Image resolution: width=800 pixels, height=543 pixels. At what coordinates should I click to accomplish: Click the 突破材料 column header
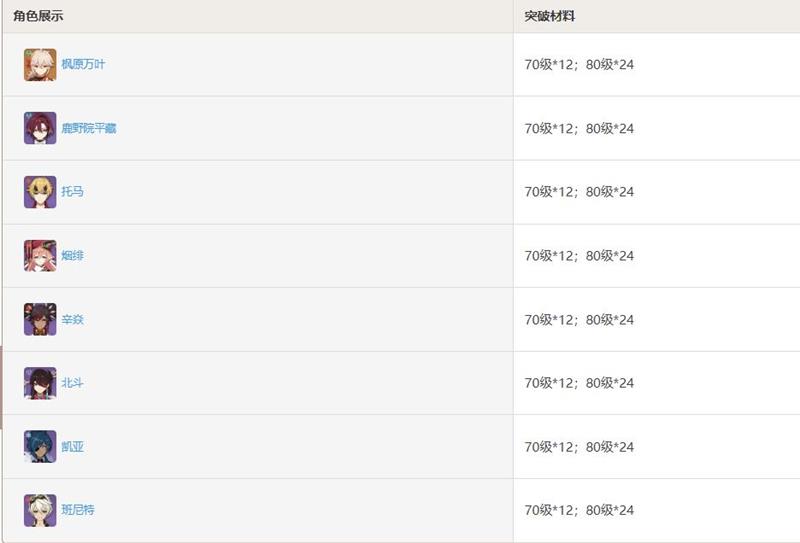point(549,17)
